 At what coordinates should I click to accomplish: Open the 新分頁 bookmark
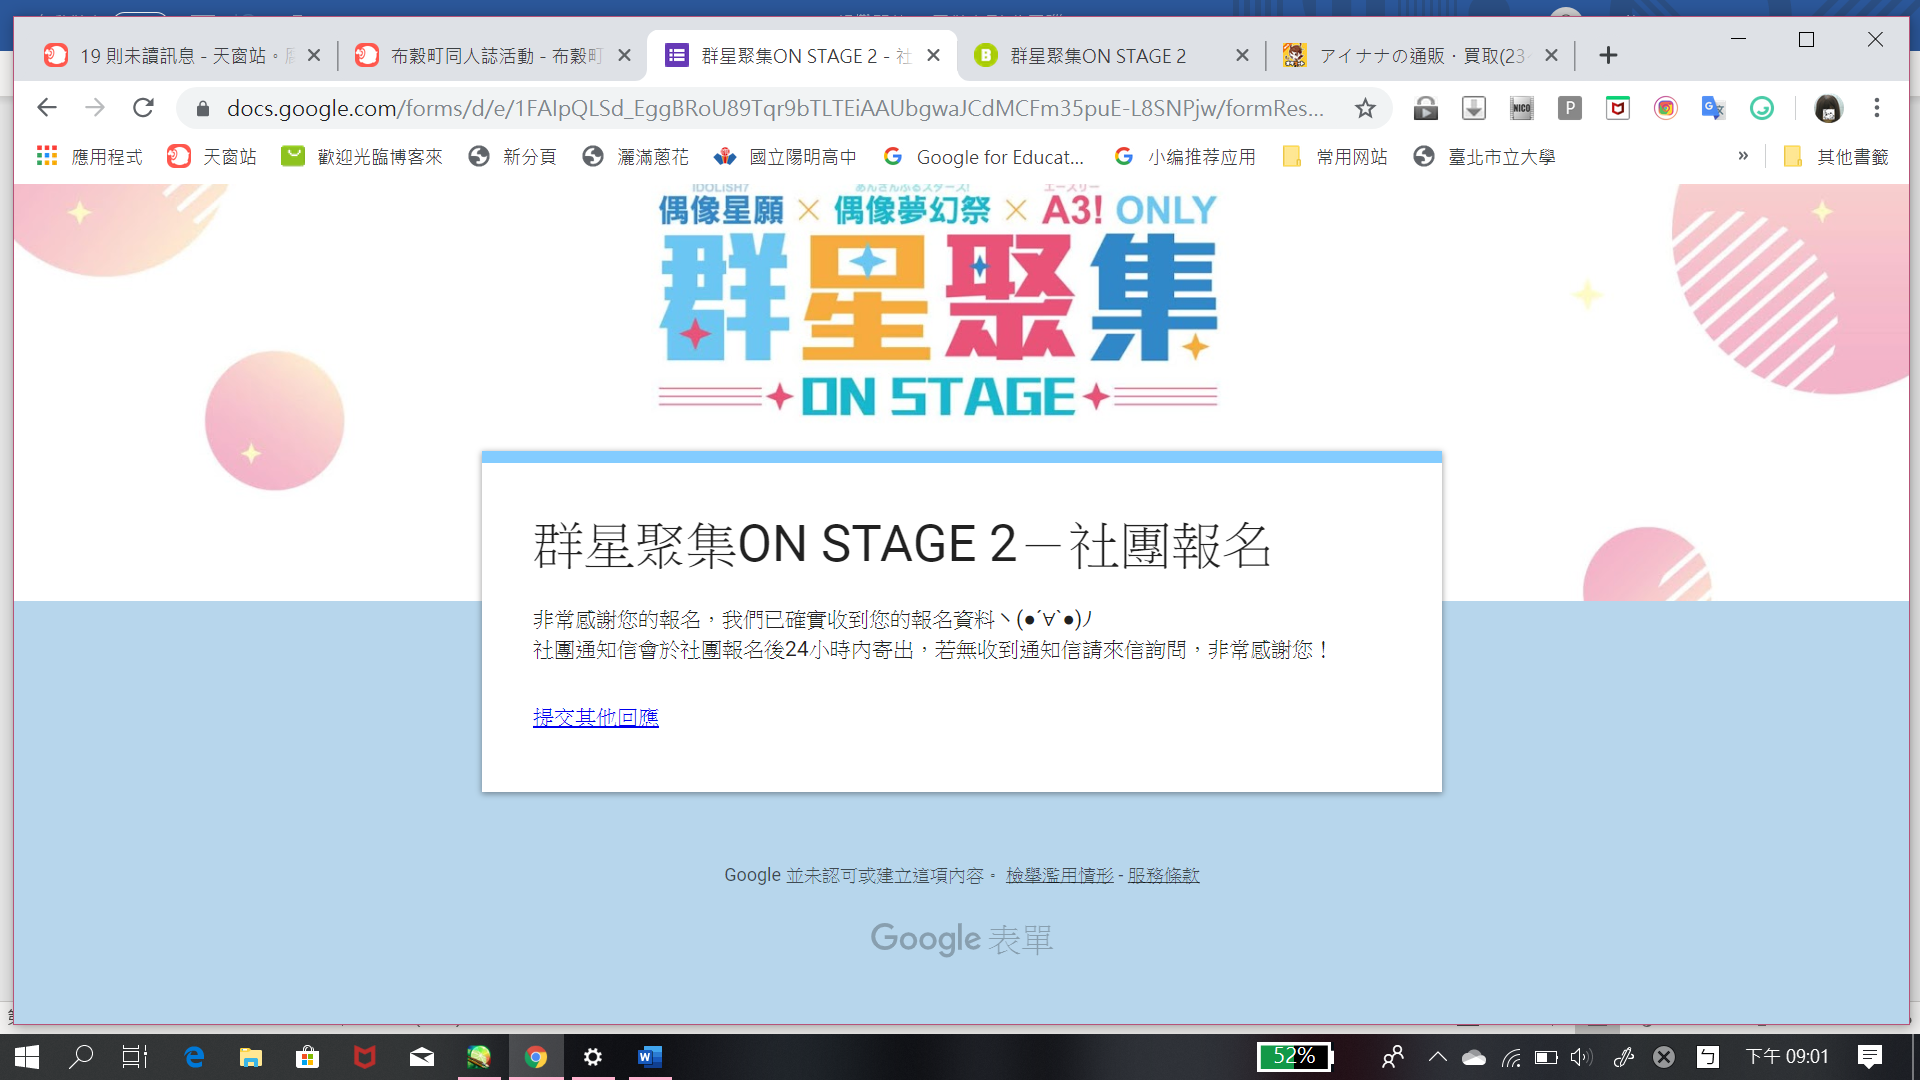[x=512, y=157]
